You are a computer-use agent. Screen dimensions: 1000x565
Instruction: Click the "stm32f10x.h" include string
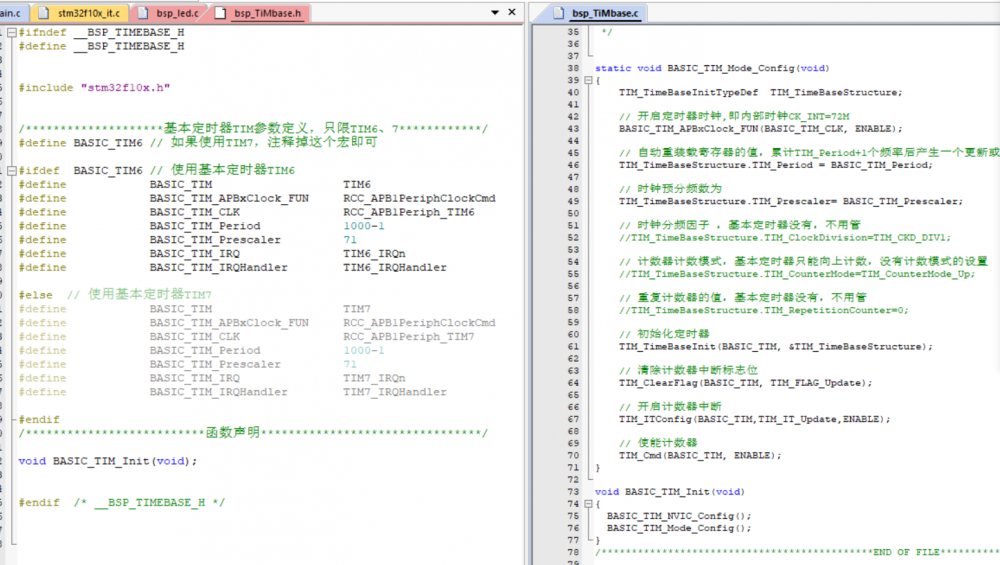click(125, 87)
